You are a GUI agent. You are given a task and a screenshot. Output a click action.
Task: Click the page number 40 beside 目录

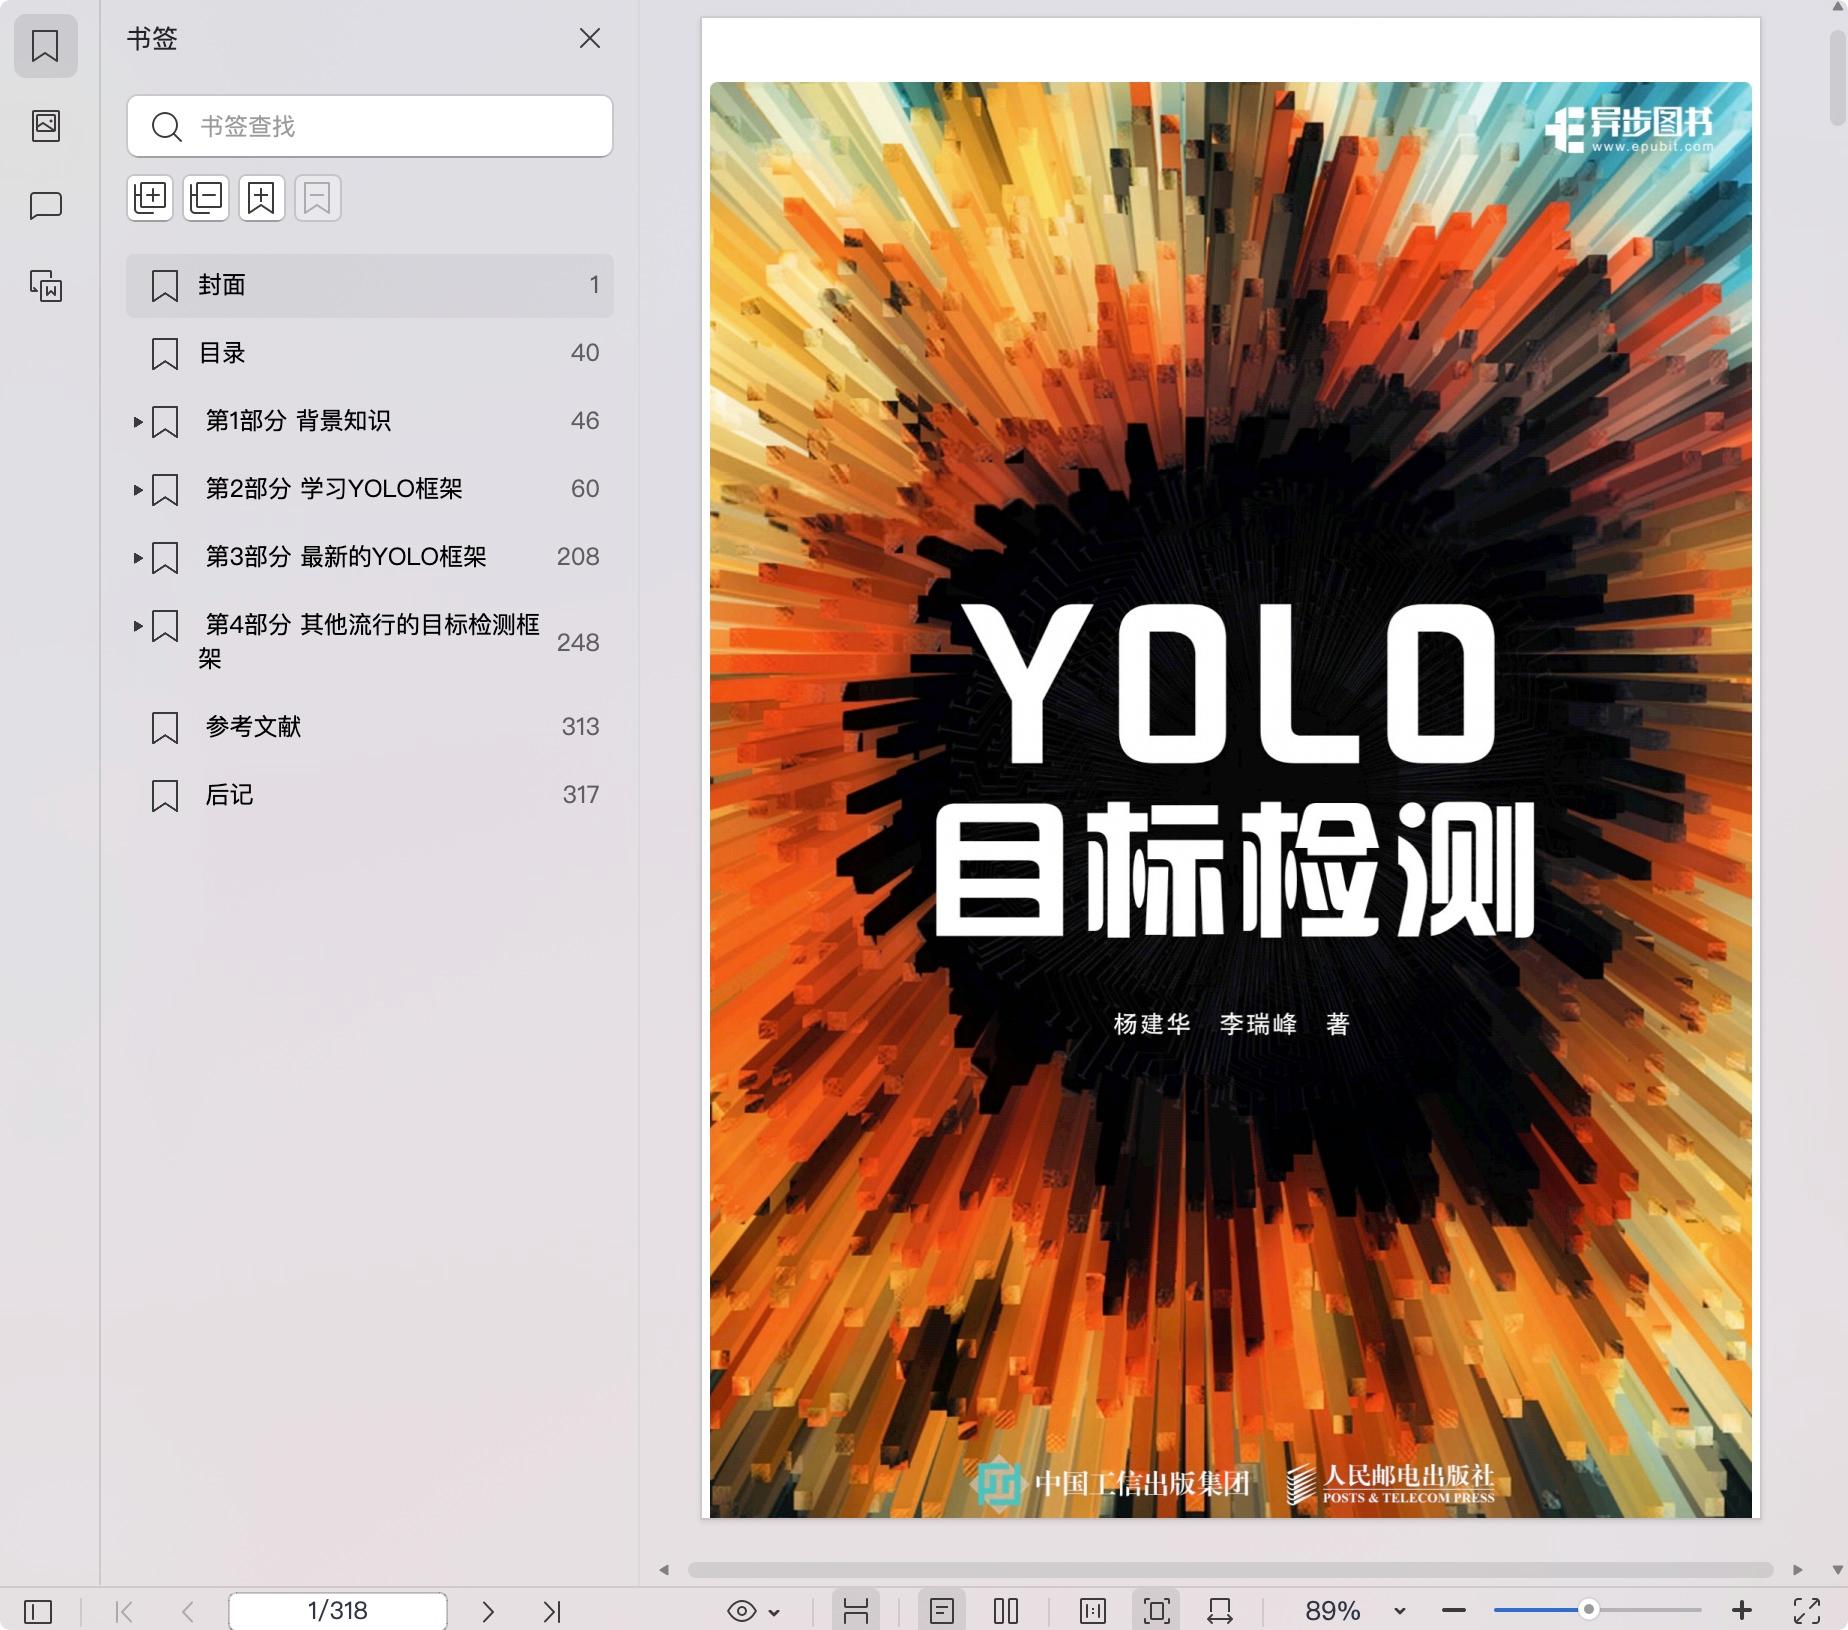(x=585, y=353)
